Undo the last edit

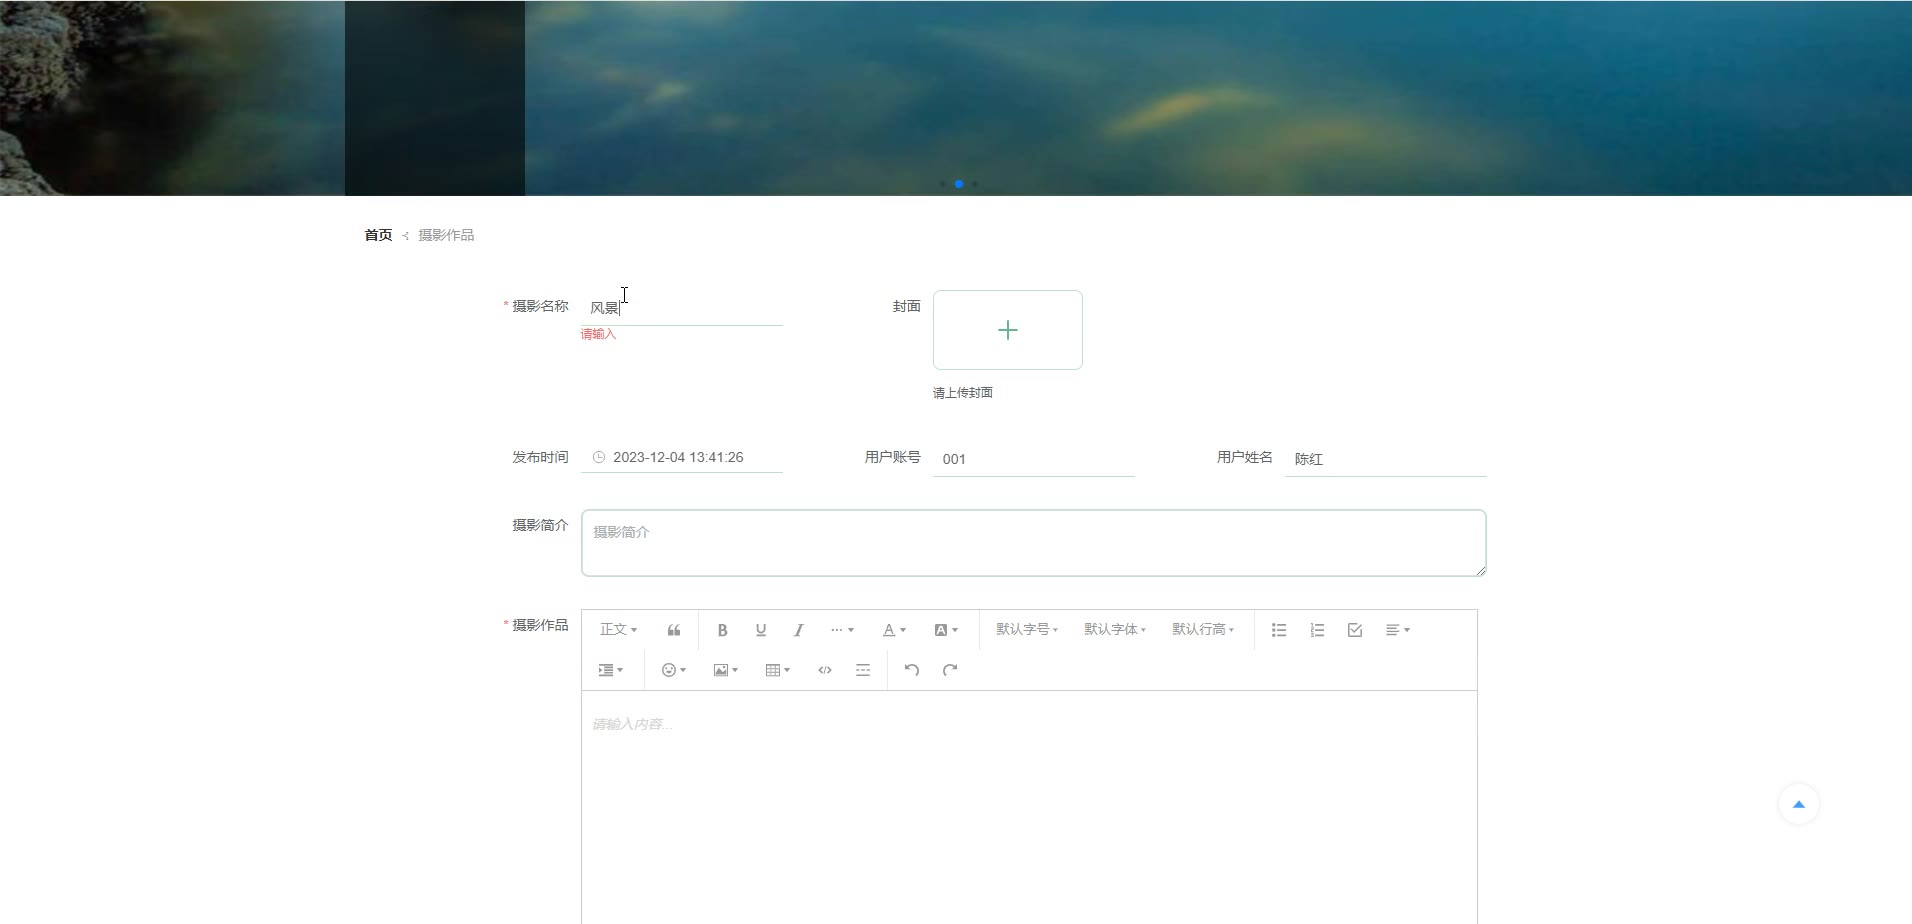tap(911, 670)
